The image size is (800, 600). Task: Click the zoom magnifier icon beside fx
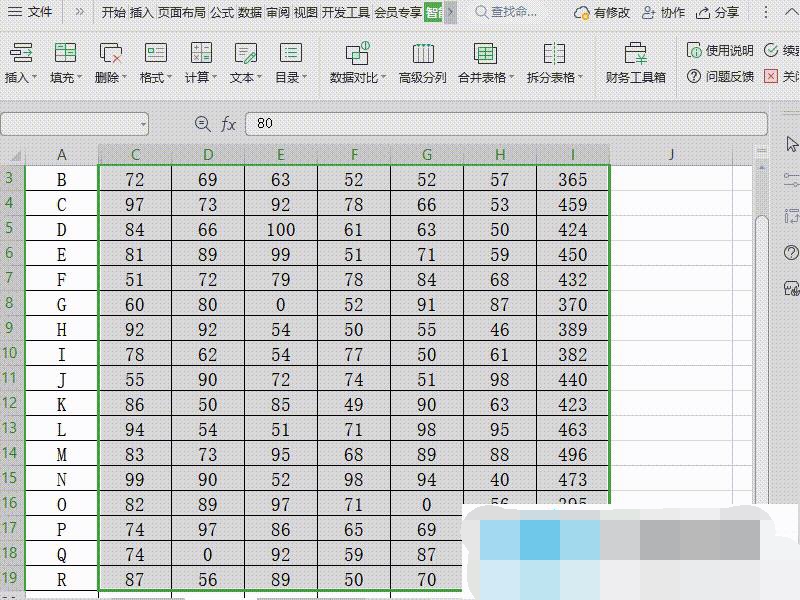coord(203,123)
